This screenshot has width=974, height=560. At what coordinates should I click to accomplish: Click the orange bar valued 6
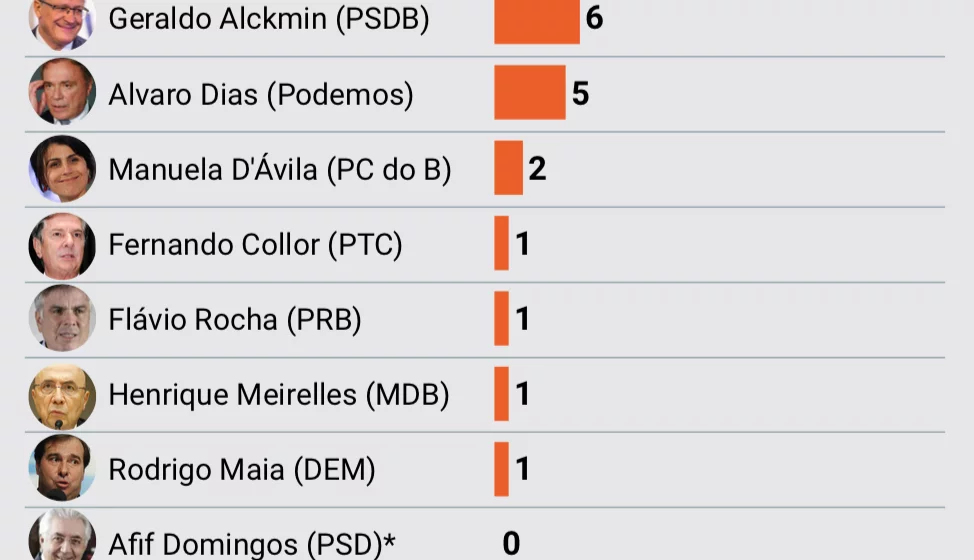(537, 22)
